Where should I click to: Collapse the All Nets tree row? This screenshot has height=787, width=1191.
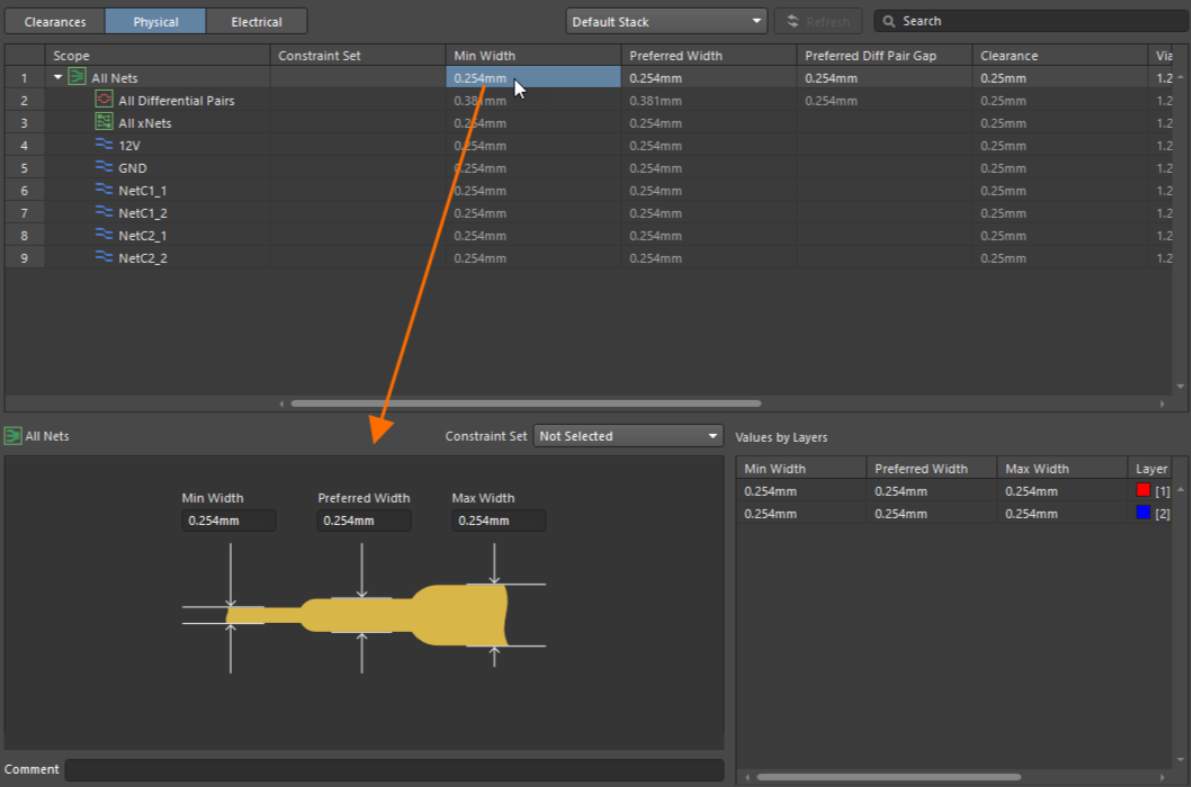coord(58,78)
